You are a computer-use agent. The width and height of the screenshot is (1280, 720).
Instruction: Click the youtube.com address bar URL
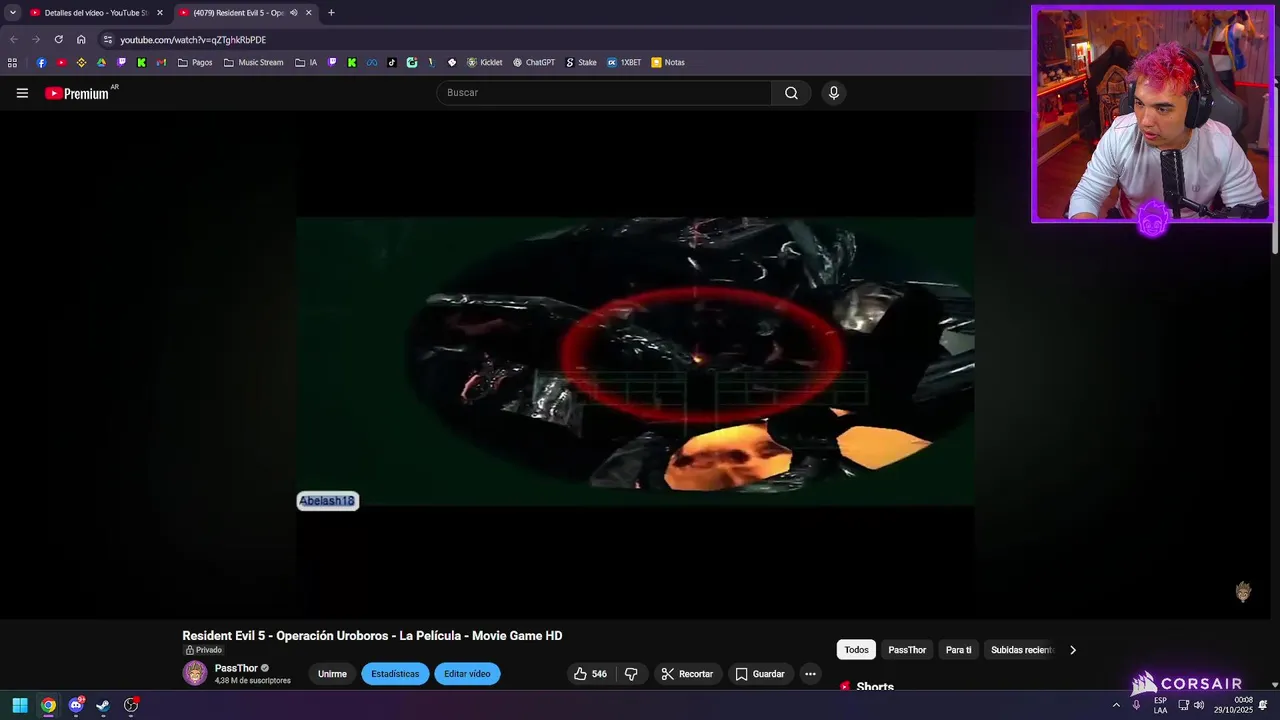tap(193, 40)
